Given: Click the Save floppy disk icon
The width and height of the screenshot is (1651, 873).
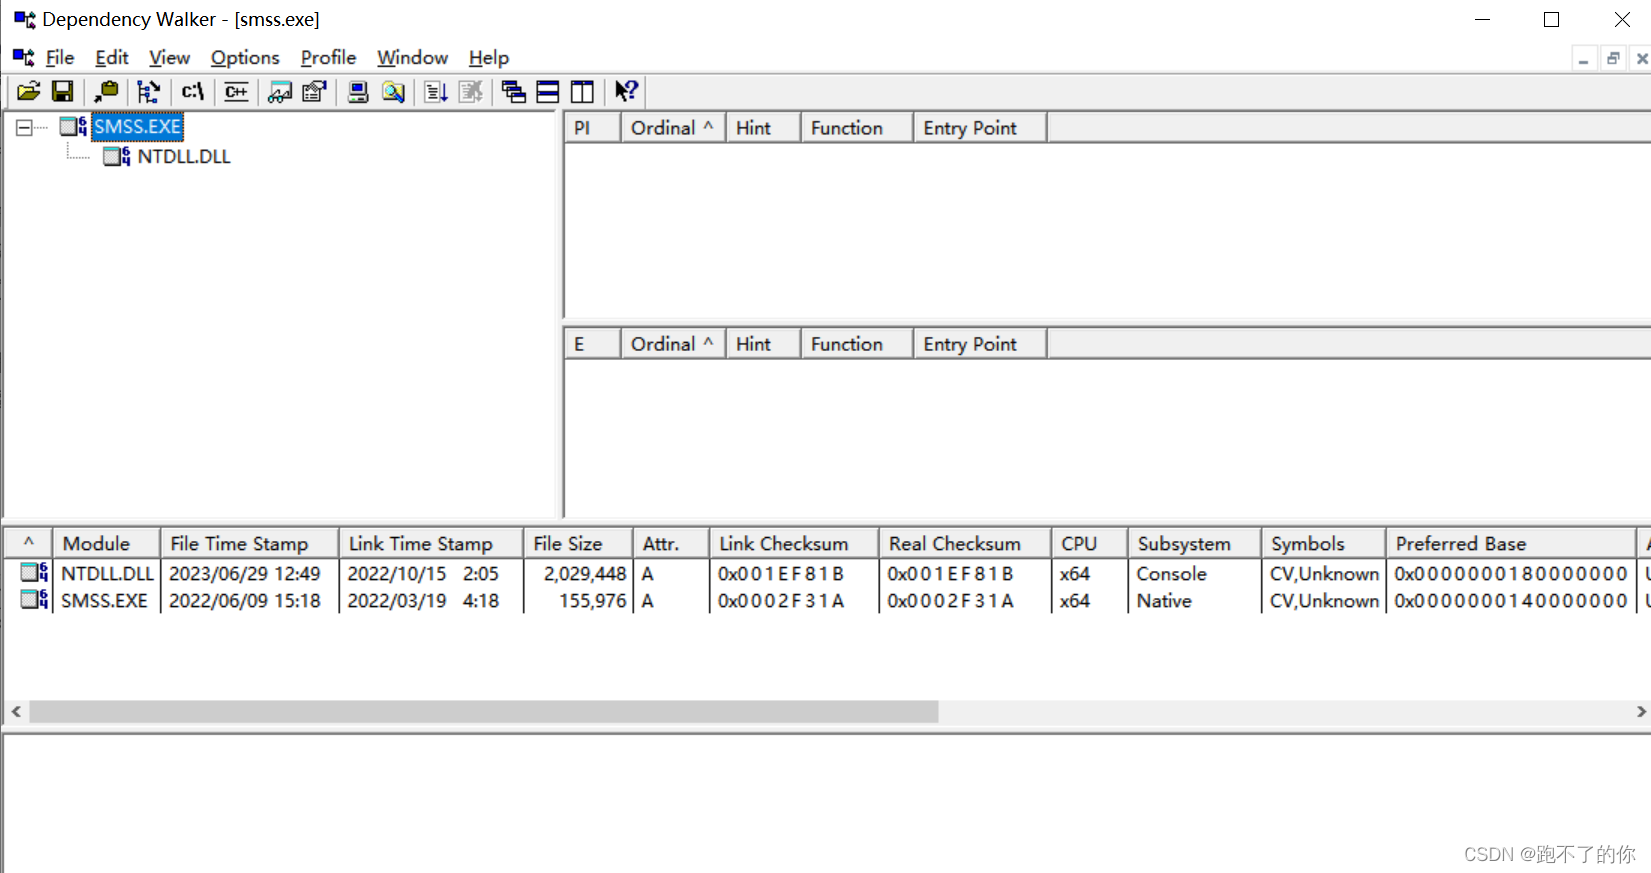Looking at the screenshot, I should click(62, 92).
